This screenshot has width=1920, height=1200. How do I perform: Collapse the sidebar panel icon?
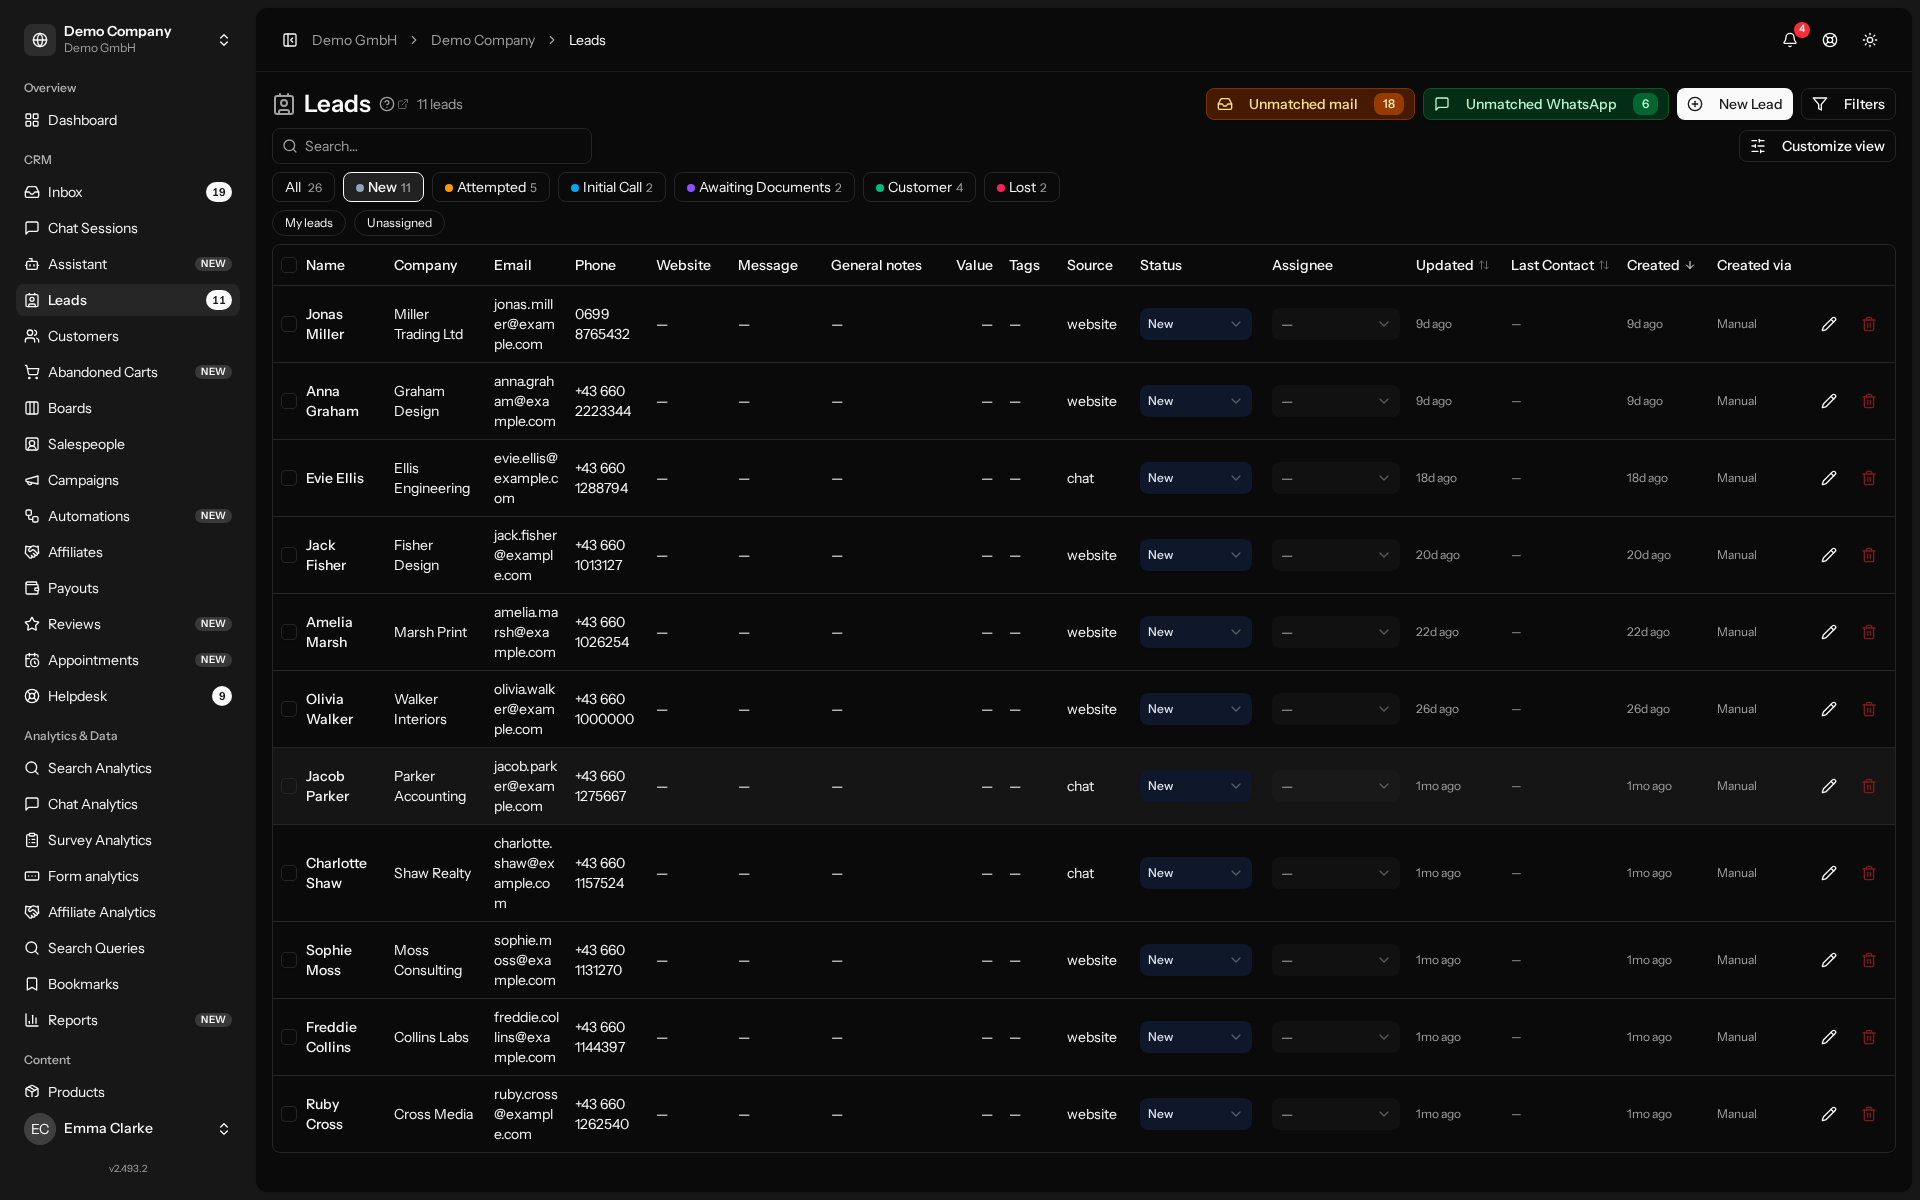click(290, 40)
